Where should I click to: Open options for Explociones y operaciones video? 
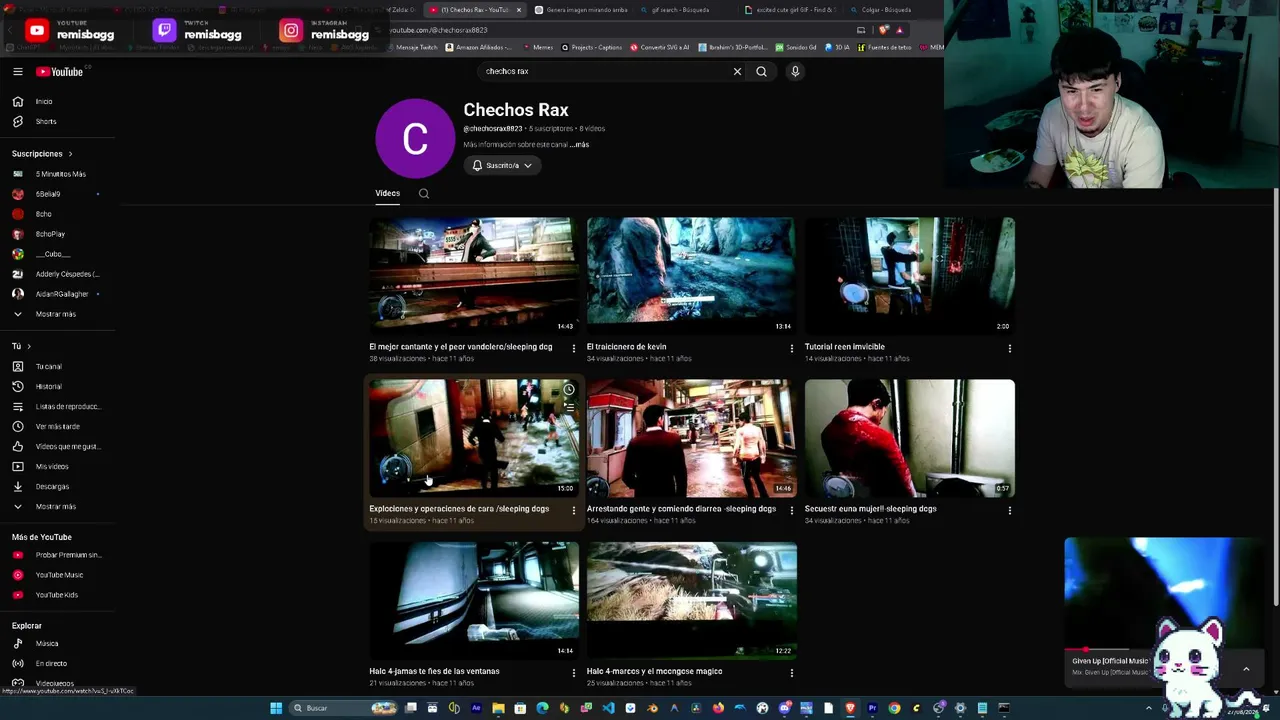coord(573,511)
